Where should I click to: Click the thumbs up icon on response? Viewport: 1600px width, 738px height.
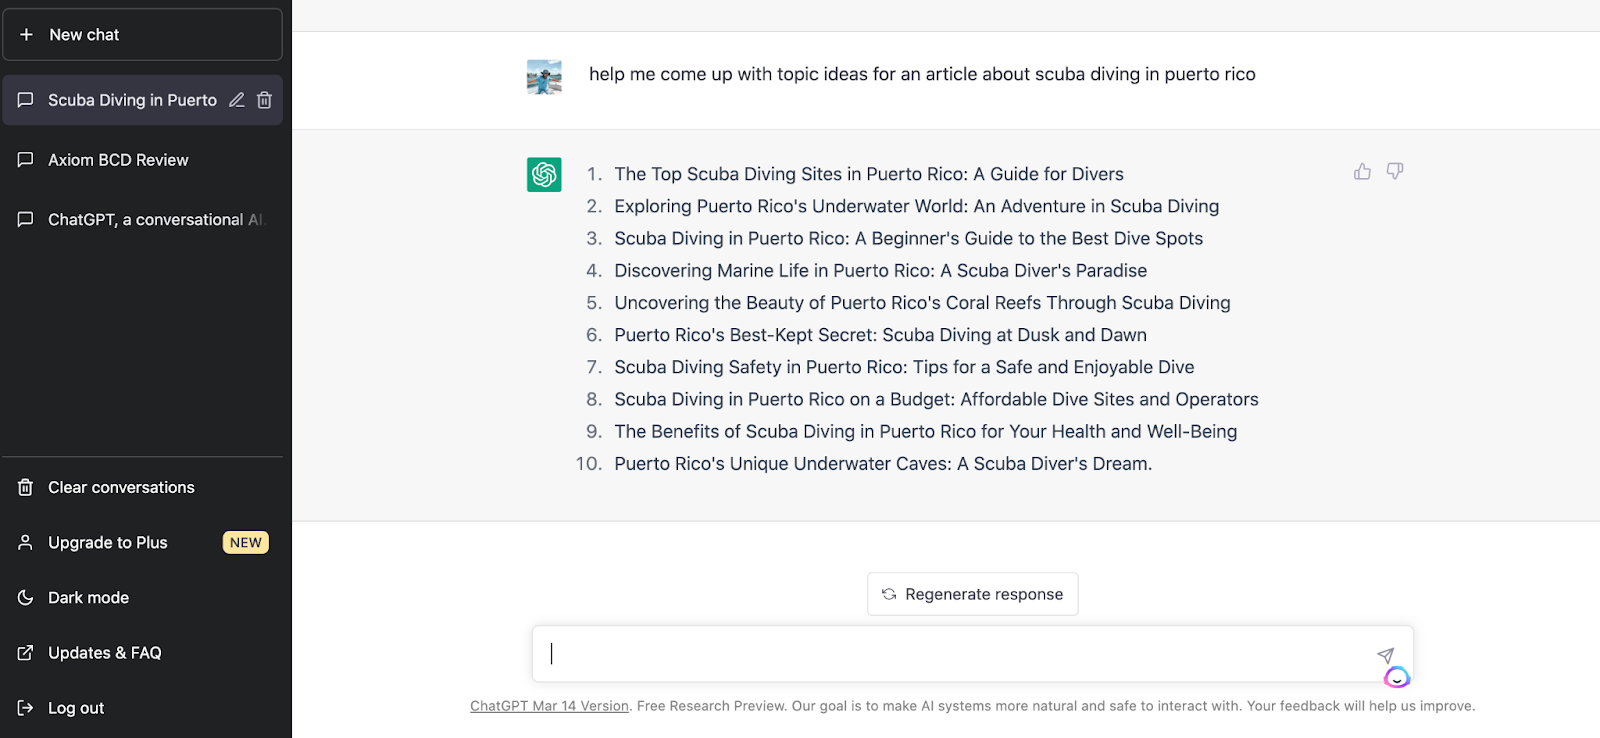click(1362, 172)
